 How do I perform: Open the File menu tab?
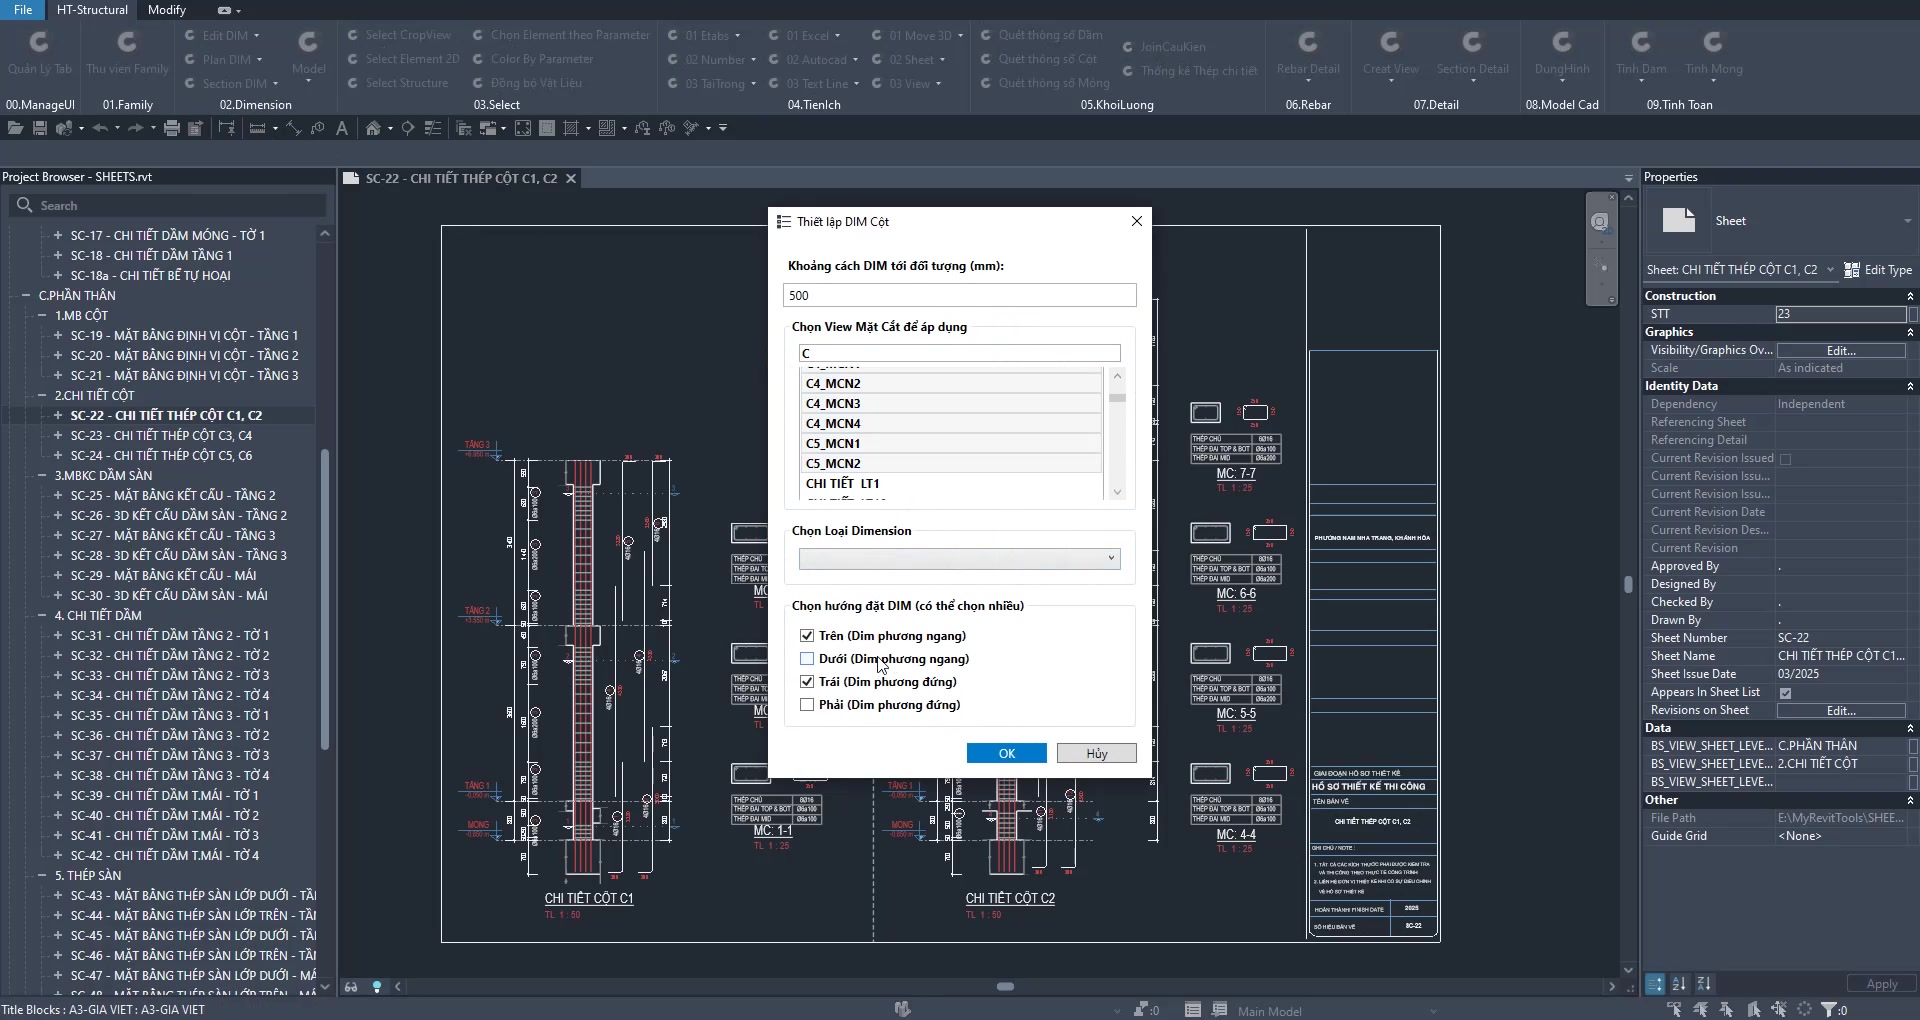pos(23,10)
